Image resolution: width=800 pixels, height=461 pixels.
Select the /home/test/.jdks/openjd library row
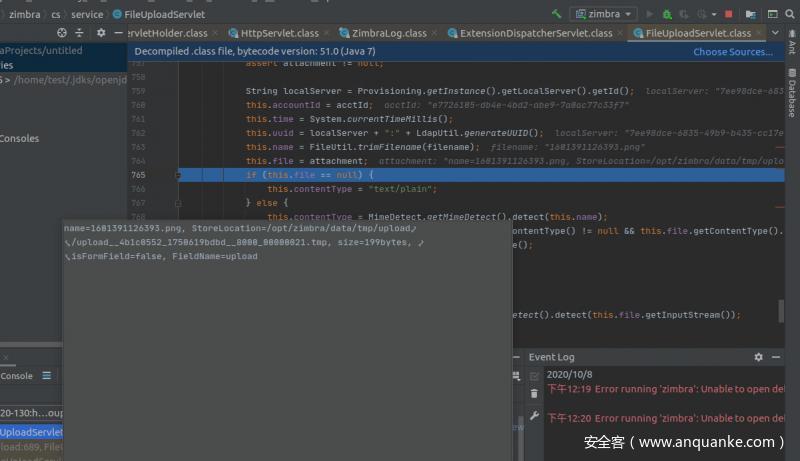point(63,80)
